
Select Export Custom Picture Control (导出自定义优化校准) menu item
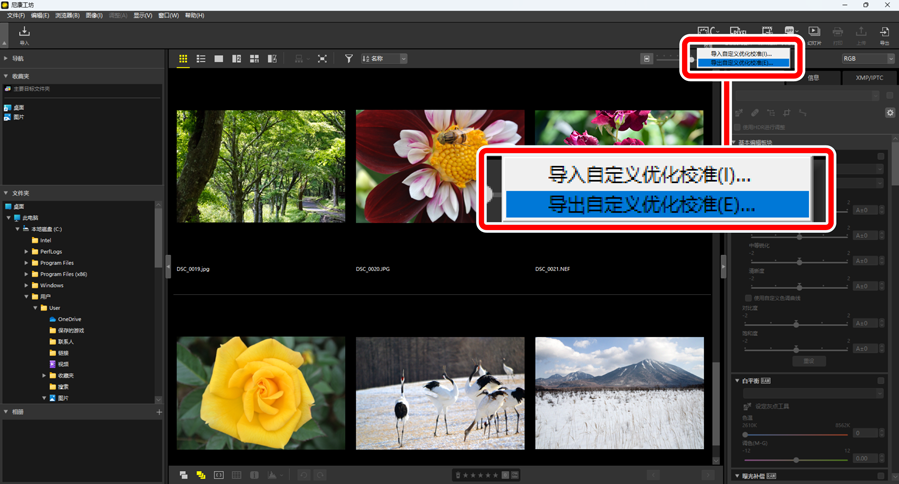pos(740,63)
